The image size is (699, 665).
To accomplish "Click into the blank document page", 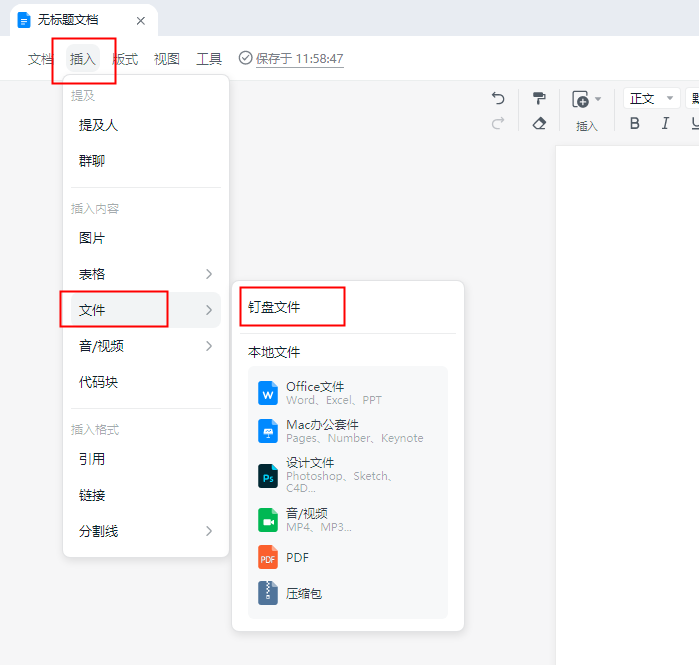I will (x=627, y=405).
